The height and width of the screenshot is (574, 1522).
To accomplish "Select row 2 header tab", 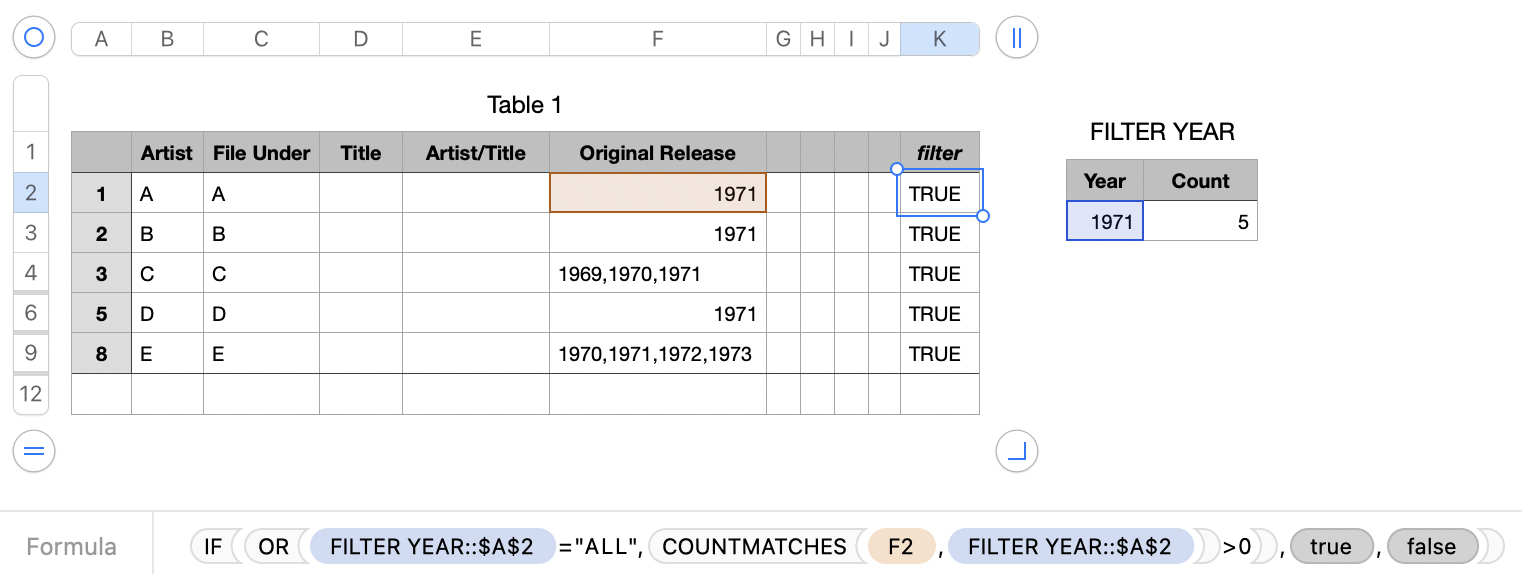I will click(31, 192).
